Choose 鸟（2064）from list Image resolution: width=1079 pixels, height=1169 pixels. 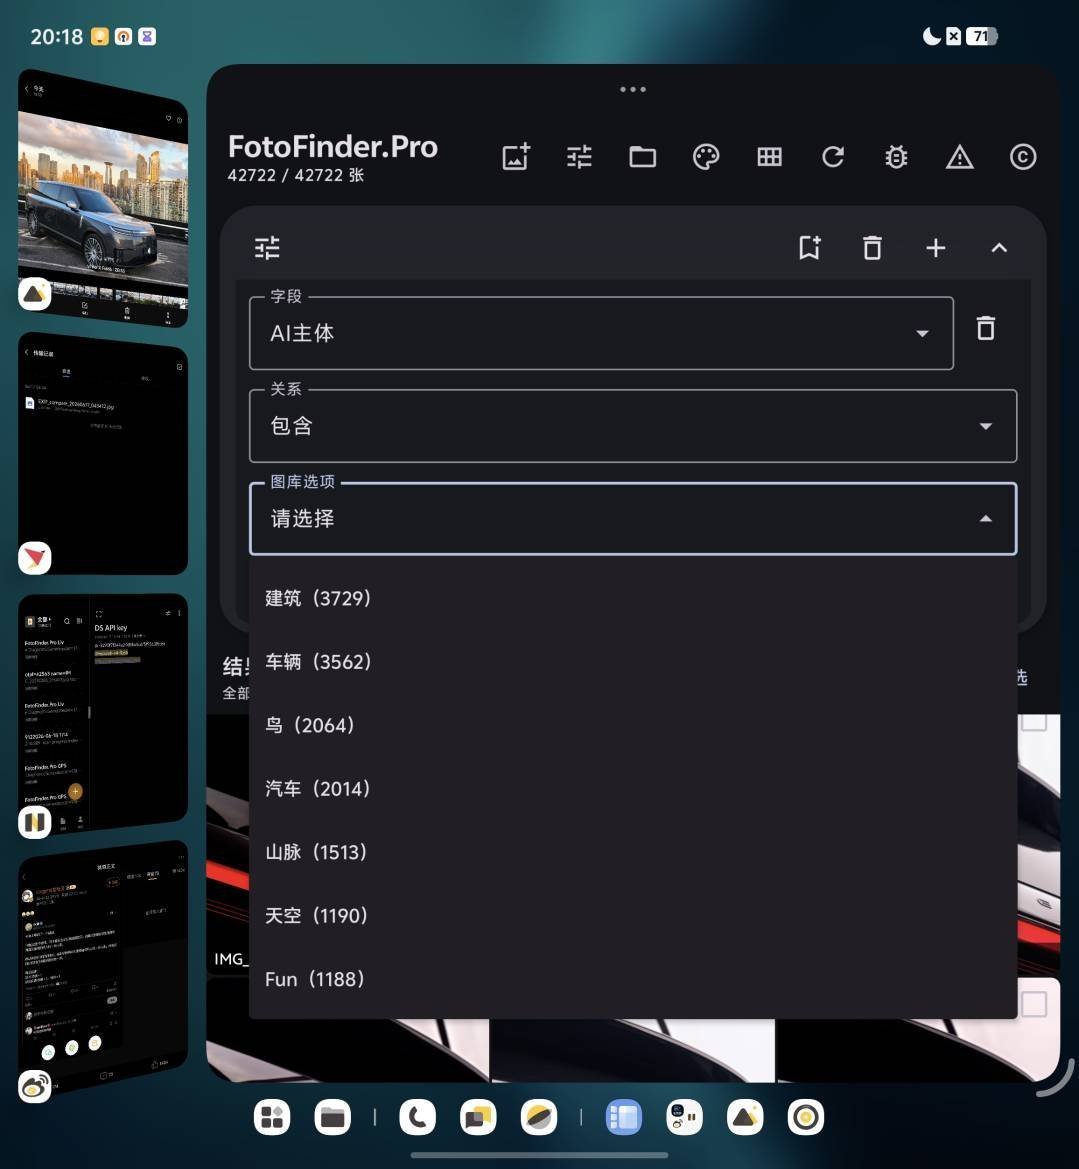[x=633, y=725]
